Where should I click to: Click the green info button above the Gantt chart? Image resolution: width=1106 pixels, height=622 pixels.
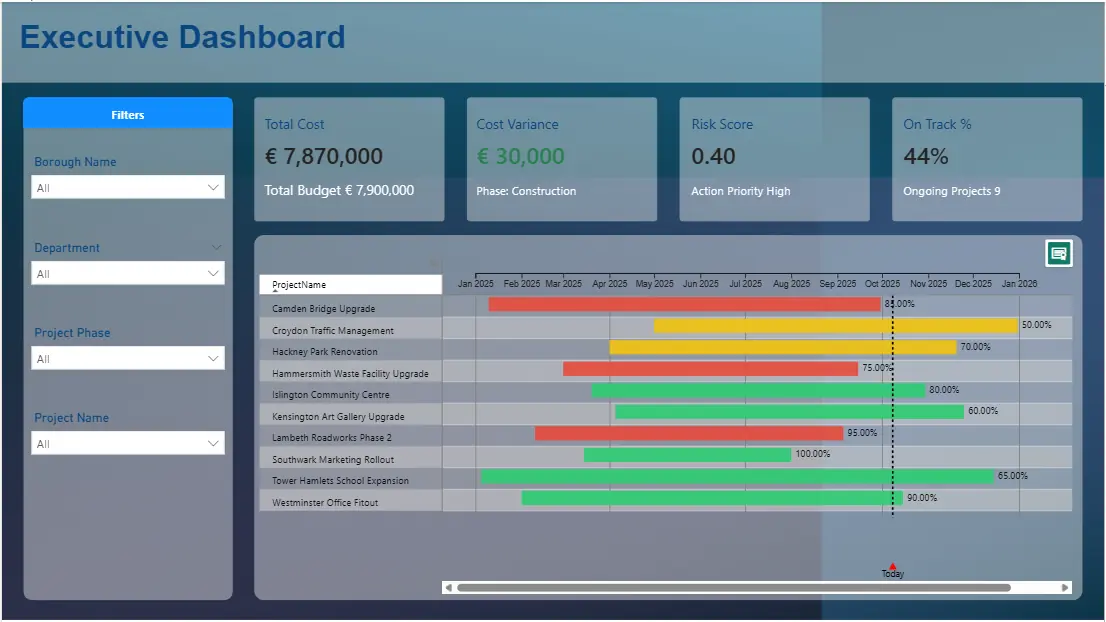(1059, 254)
